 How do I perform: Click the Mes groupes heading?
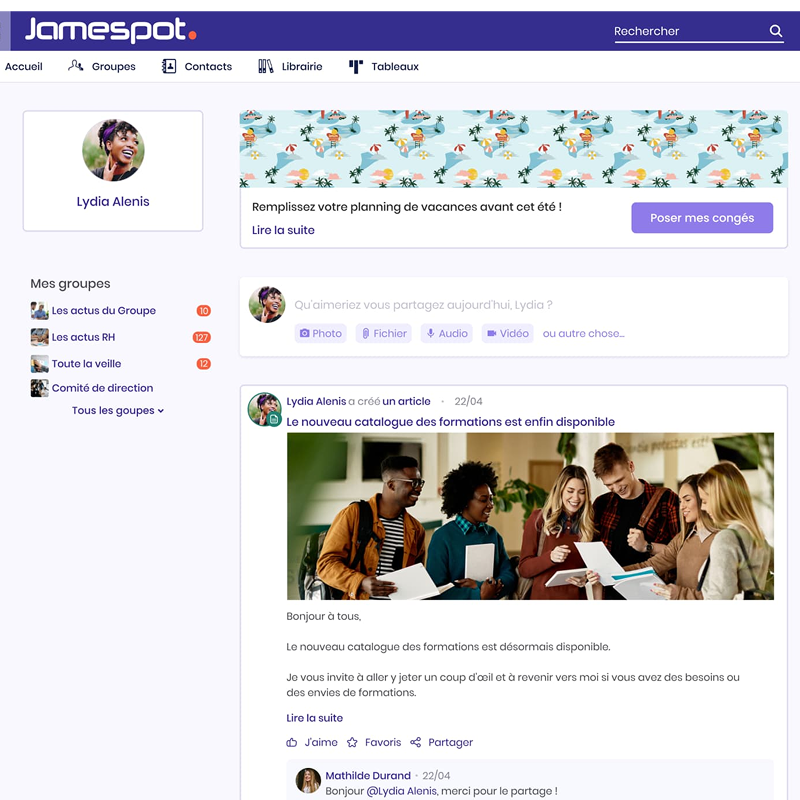click(70, 284)
